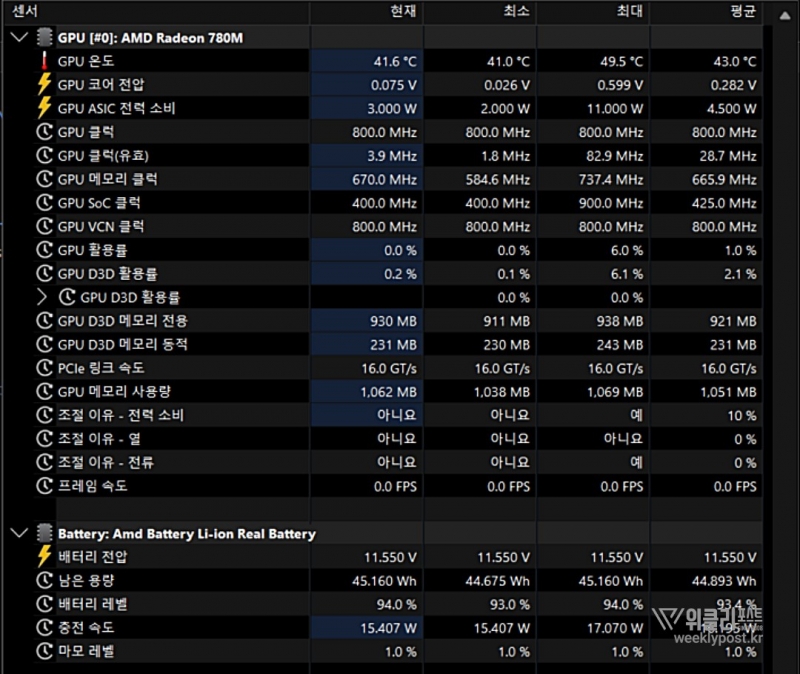800x674 pixels.
Task: Click the GPU 메모리 클럭 clock icon
Action: tap(44, 179)
